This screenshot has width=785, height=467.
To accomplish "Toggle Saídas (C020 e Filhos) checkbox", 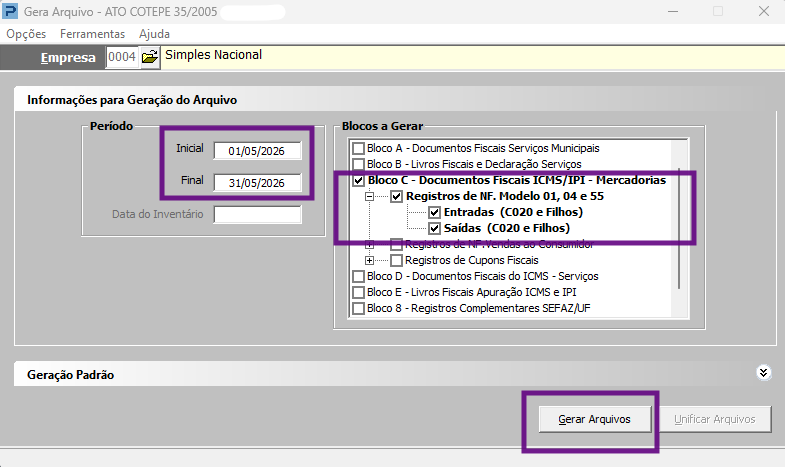I will pos(435,229).
